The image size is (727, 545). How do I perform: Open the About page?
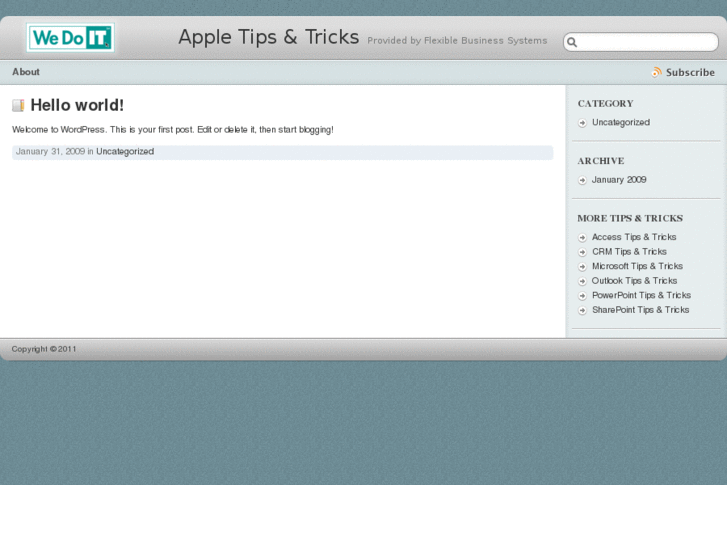26,72
